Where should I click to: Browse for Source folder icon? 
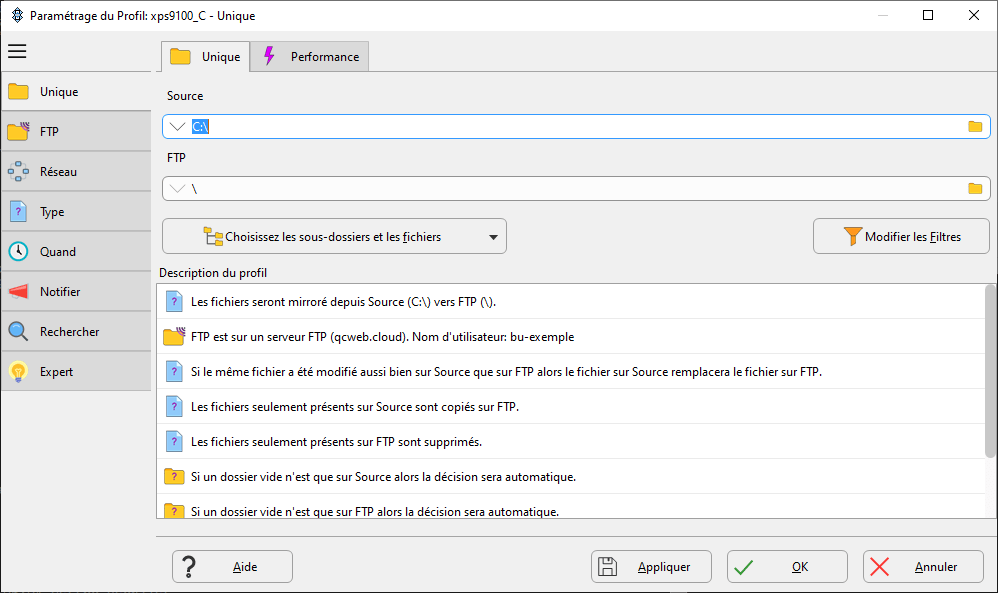pyautogui.click(x=975, y=127)
